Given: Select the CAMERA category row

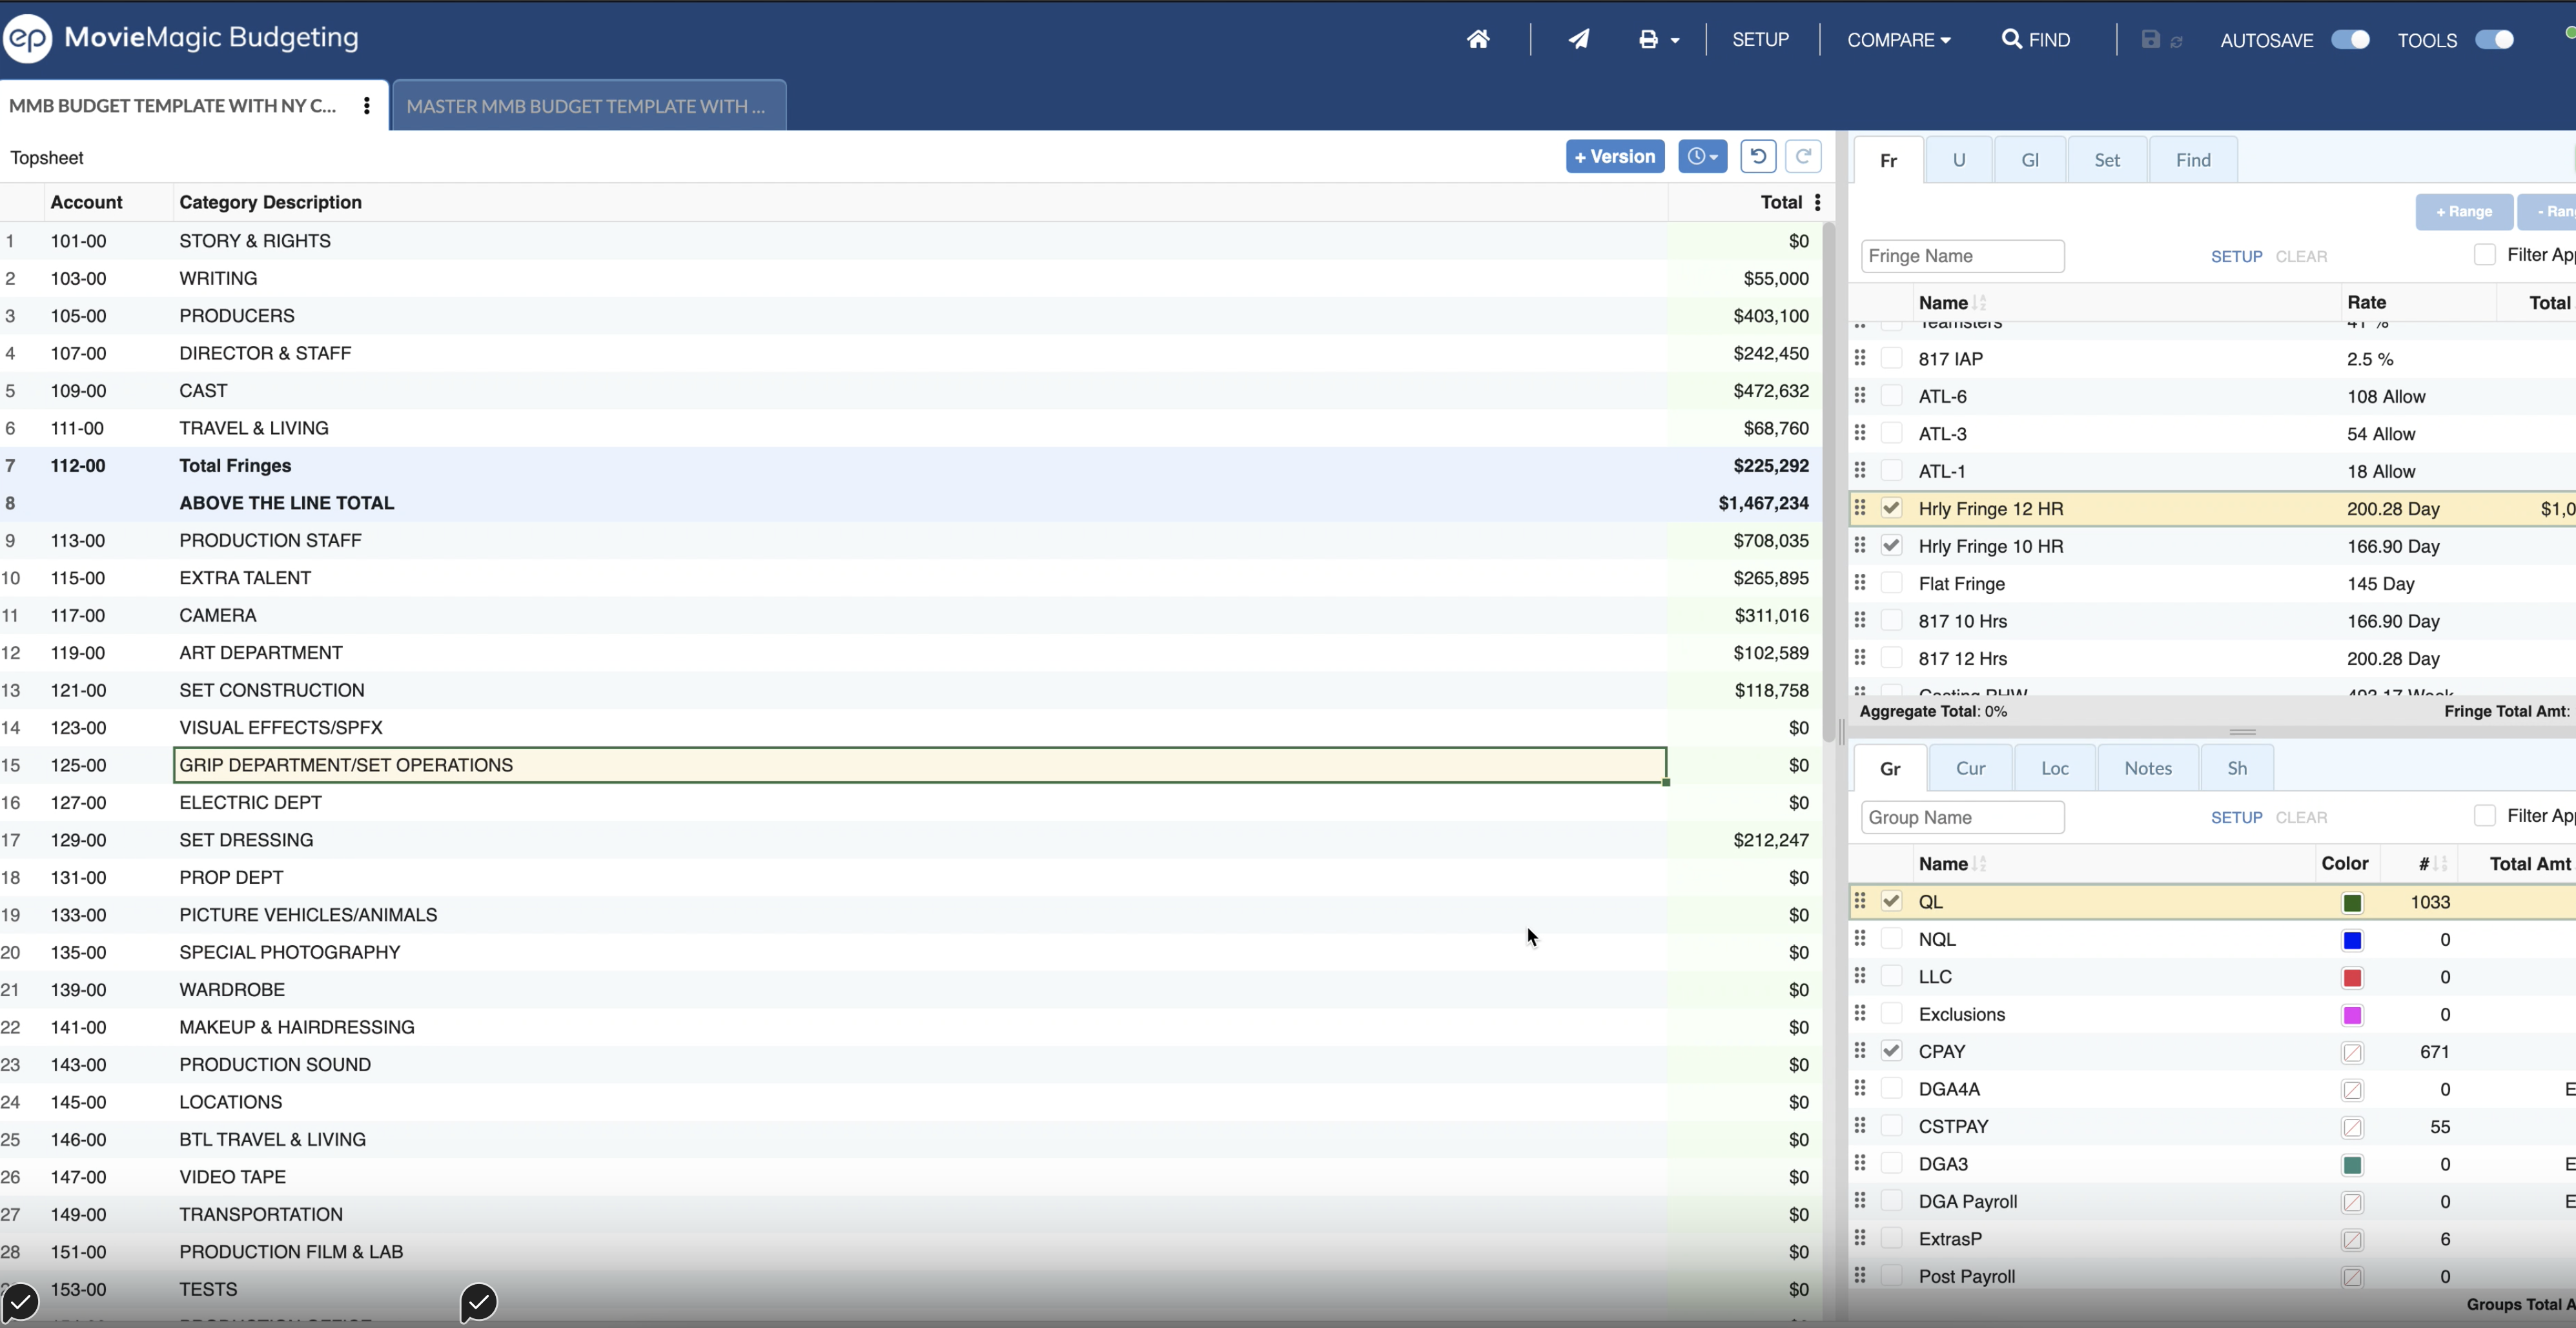Looking at the screenshot, I should 912,615.
